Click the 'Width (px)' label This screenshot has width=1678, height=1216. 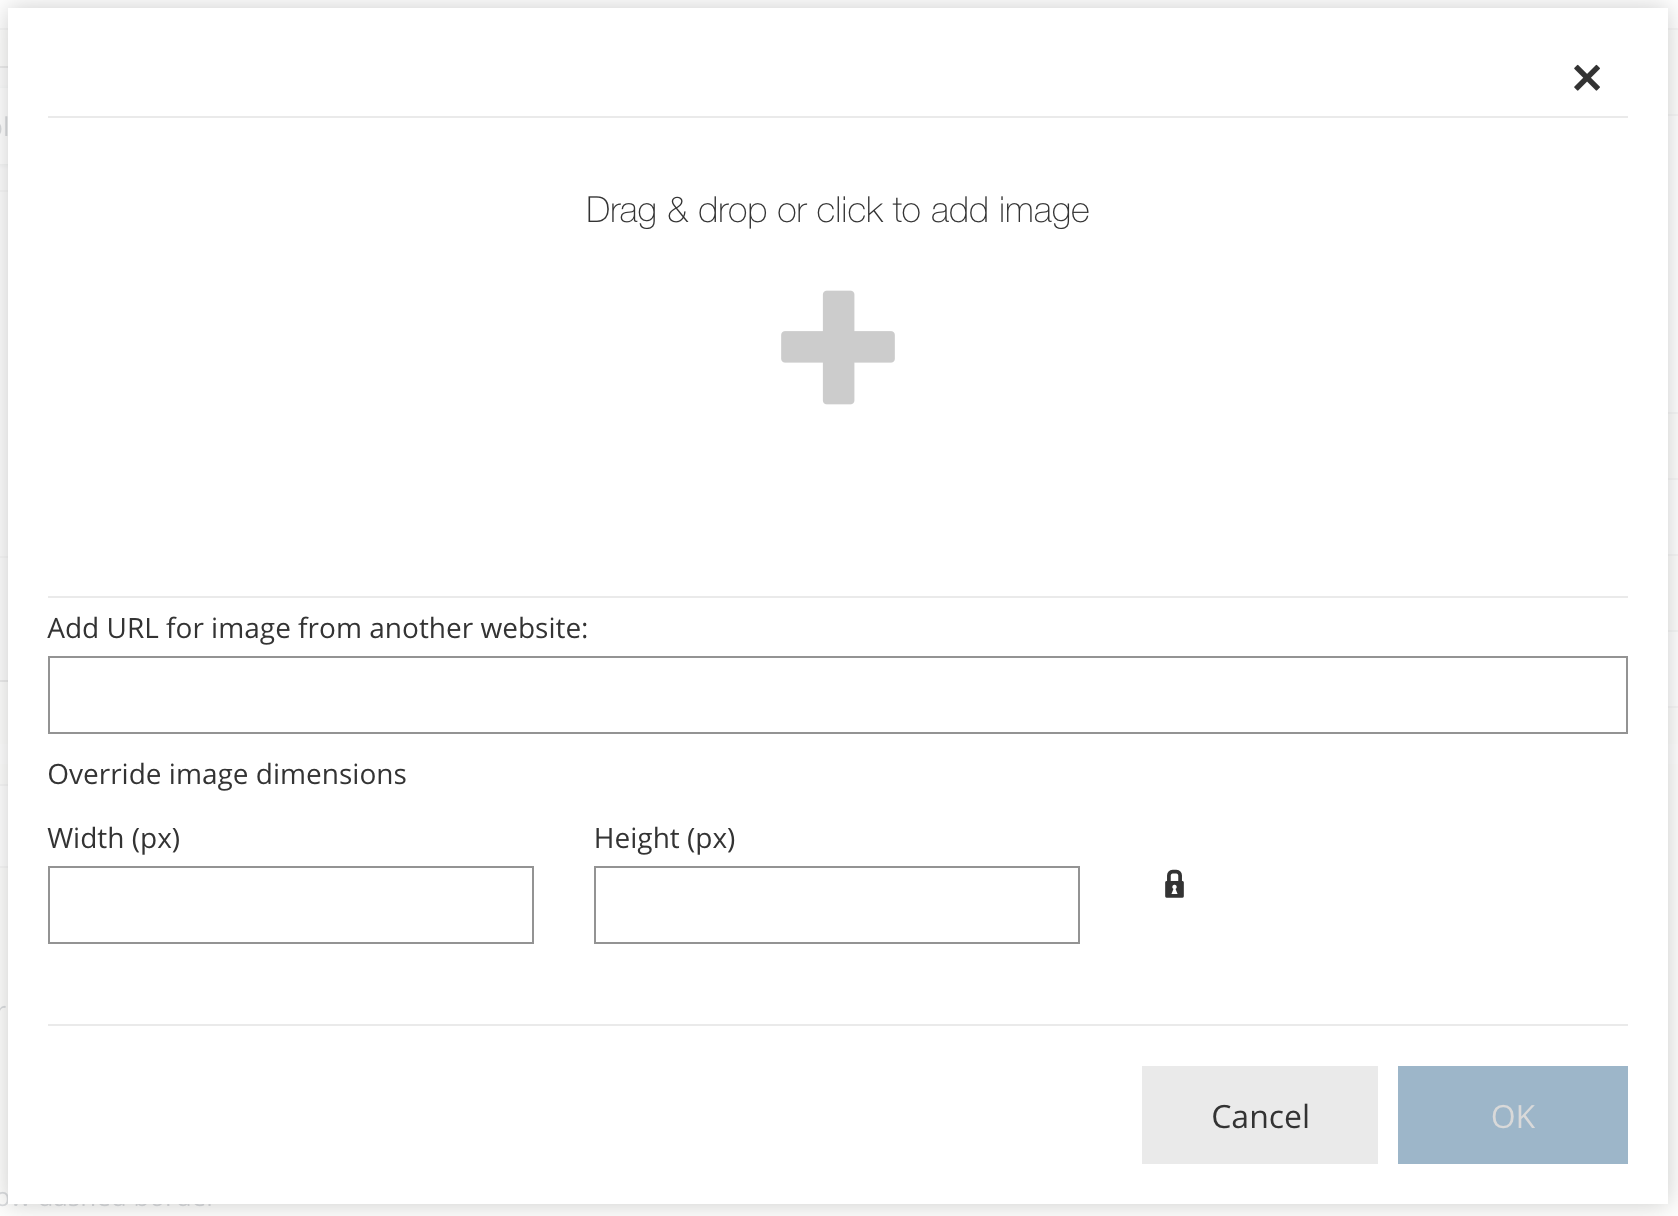pos(114,838)
